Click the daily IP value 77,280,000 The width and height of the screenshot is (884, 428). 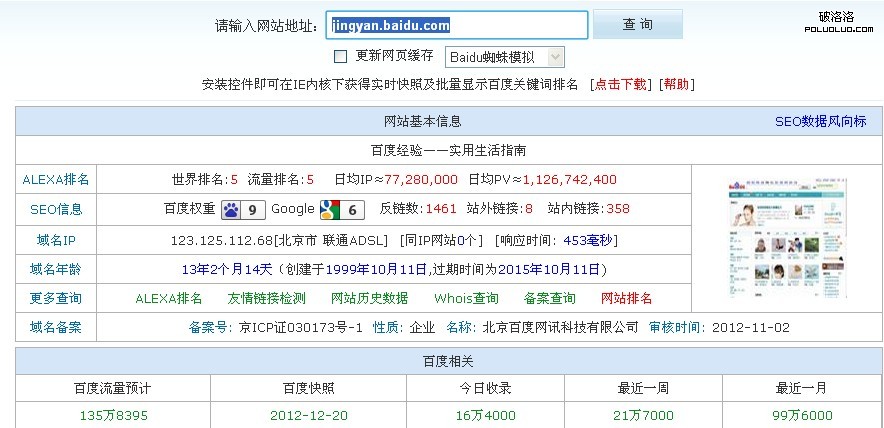pos(421,180)
